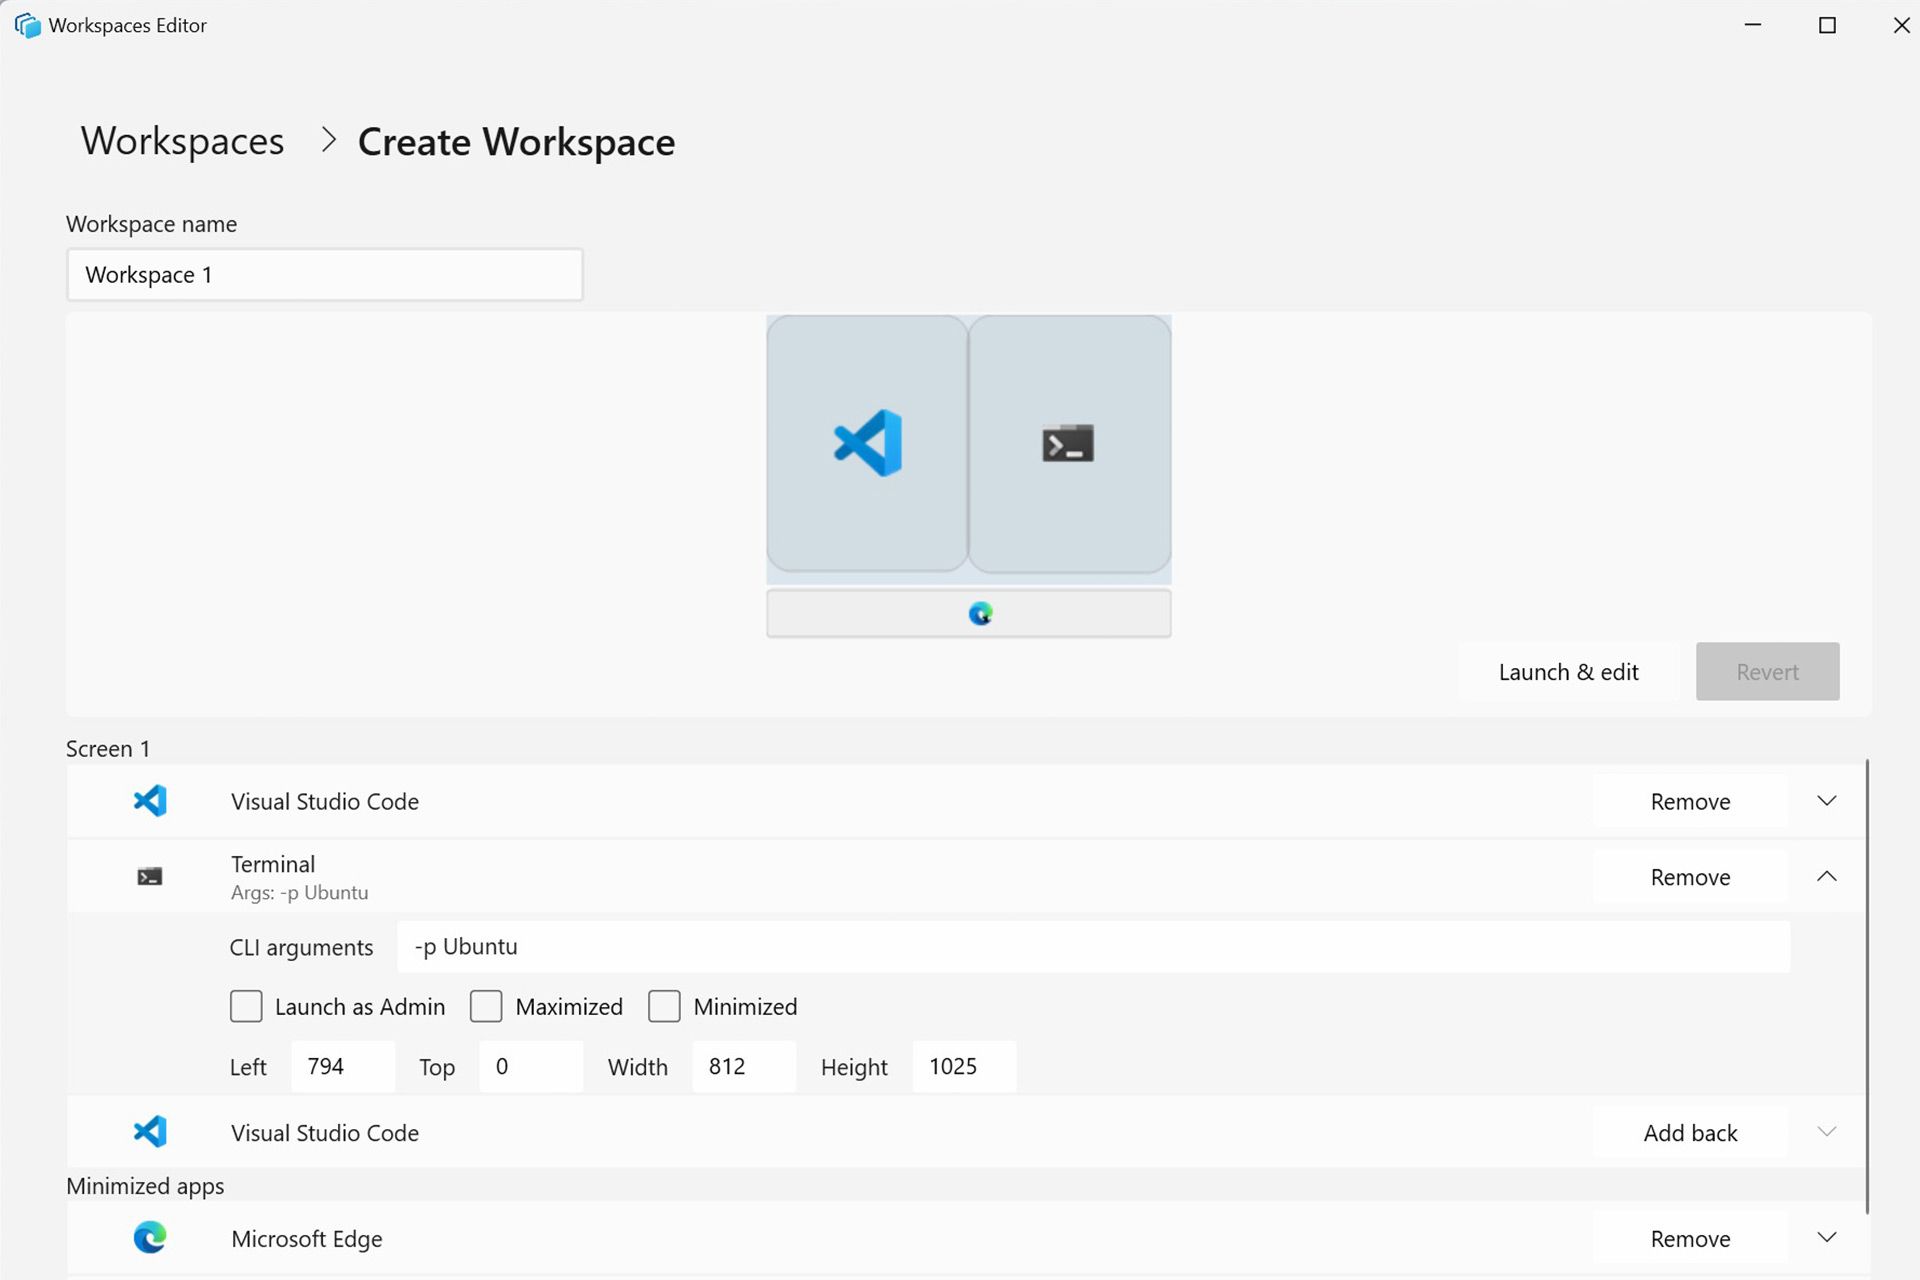
Task: Click the second Visual Studio Code icon below Terminal
Action: tap(150, 1130)
